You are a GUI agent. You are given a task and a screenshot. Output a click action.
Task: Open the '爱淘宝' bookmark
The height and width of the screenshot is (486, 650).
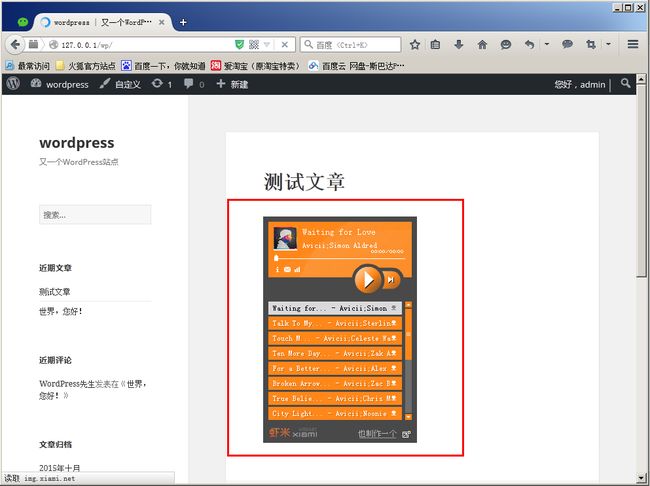pyautogui.click(x=255, y=66)
